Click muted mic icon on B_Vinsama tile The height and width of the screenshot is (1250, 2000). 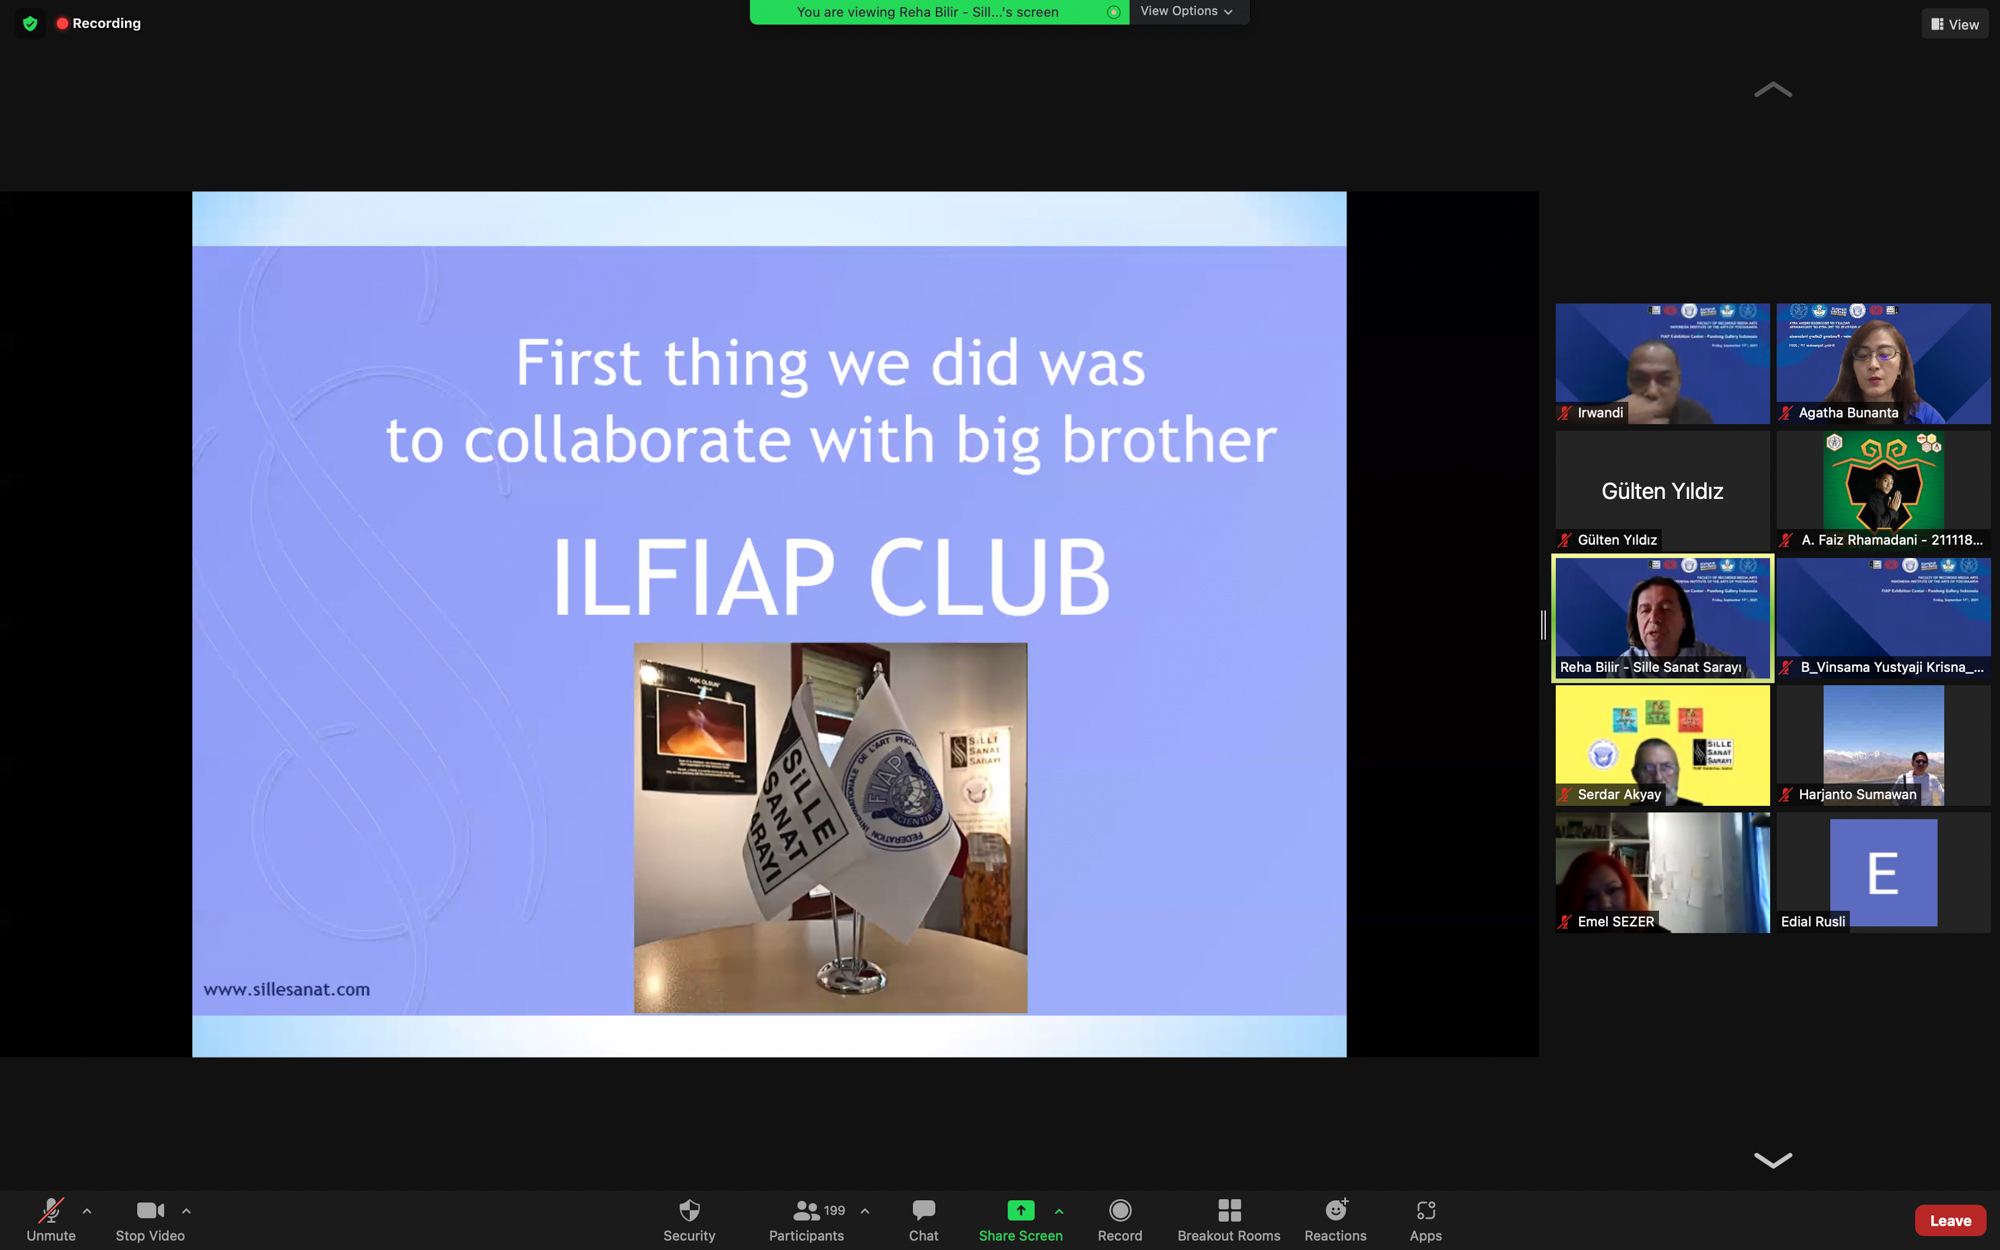(1787, 667)
